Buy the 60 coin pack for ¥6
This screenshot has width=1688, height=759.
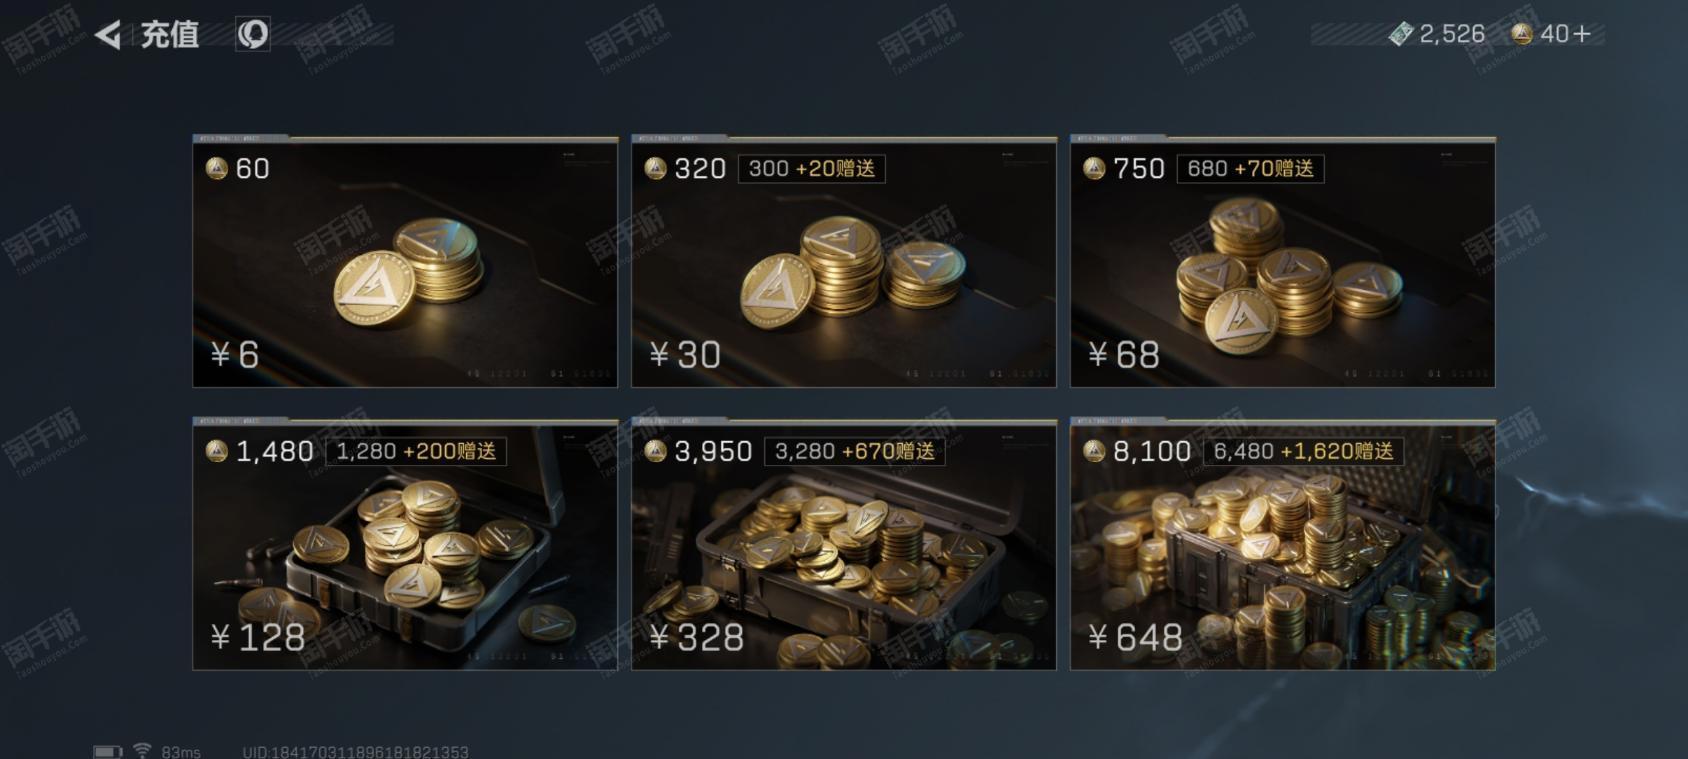point(405,262)
